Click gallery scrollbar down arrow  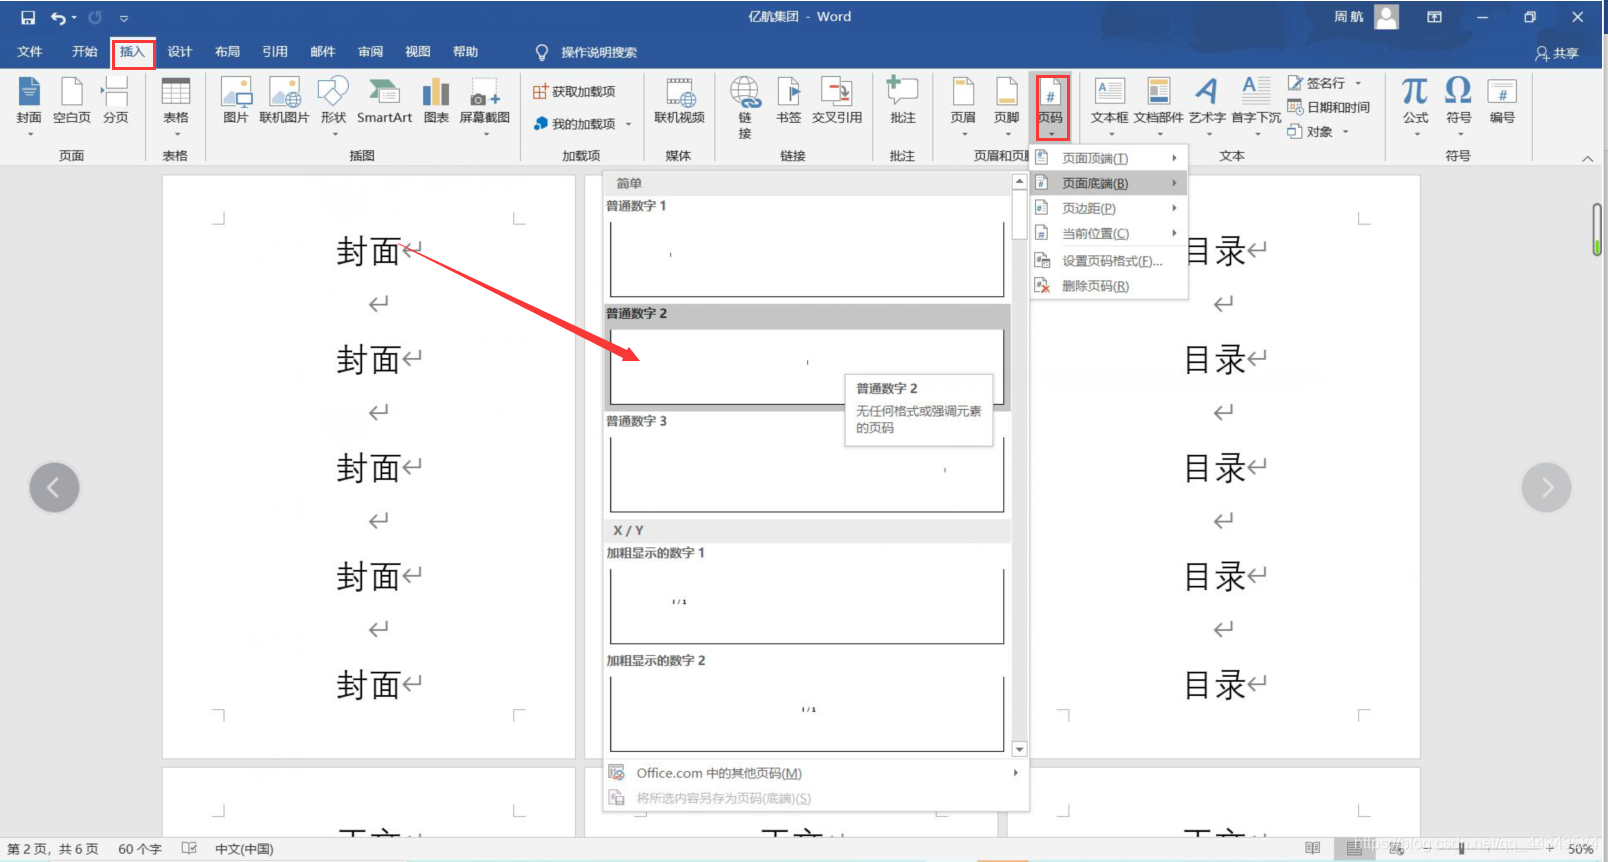tap(1019, 749)
